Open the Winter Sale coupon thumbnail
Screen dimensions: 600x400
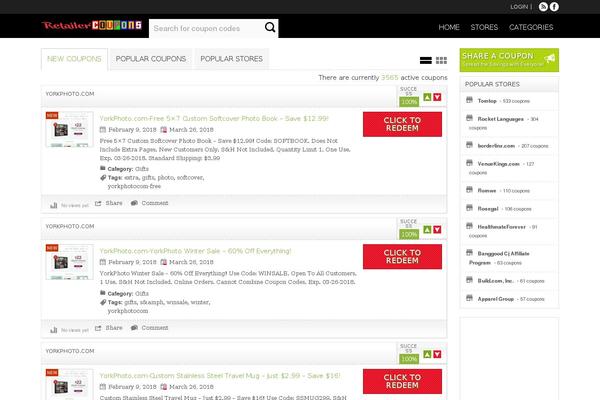tap(69, 262)
